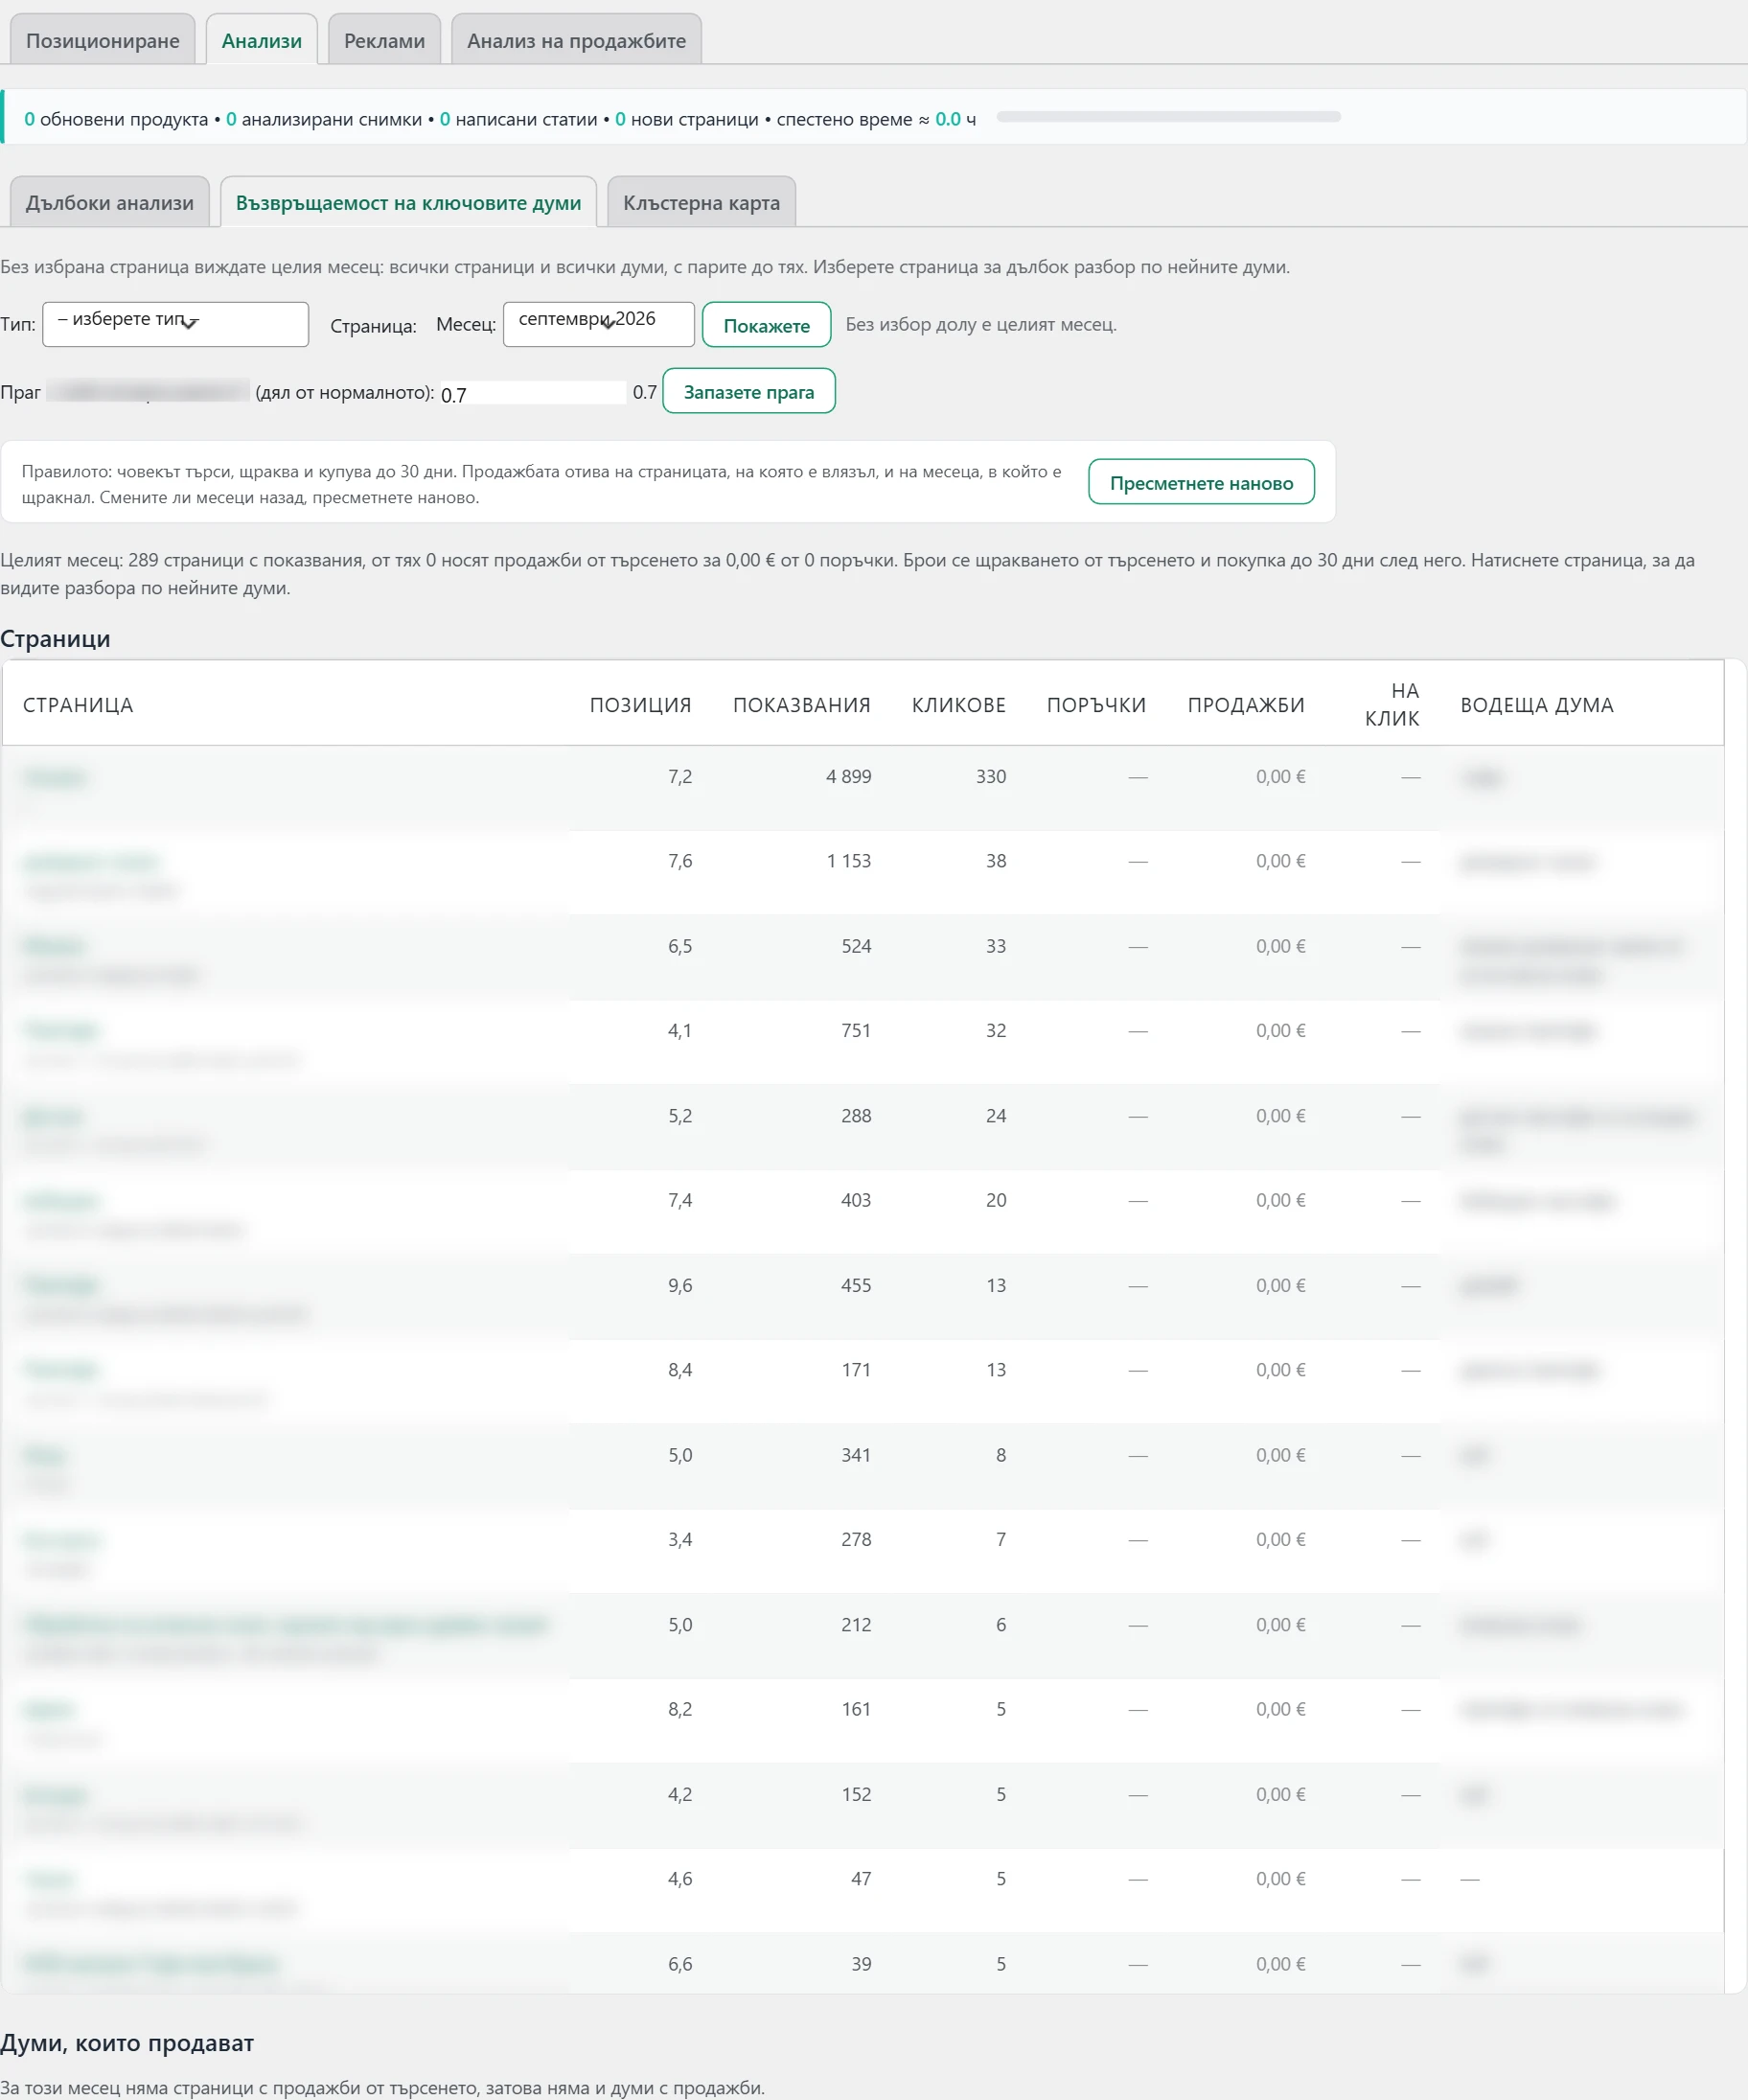Select the position value 9,6
The height and width of the screenshot is (2100, 1748).
point(680,1284)
